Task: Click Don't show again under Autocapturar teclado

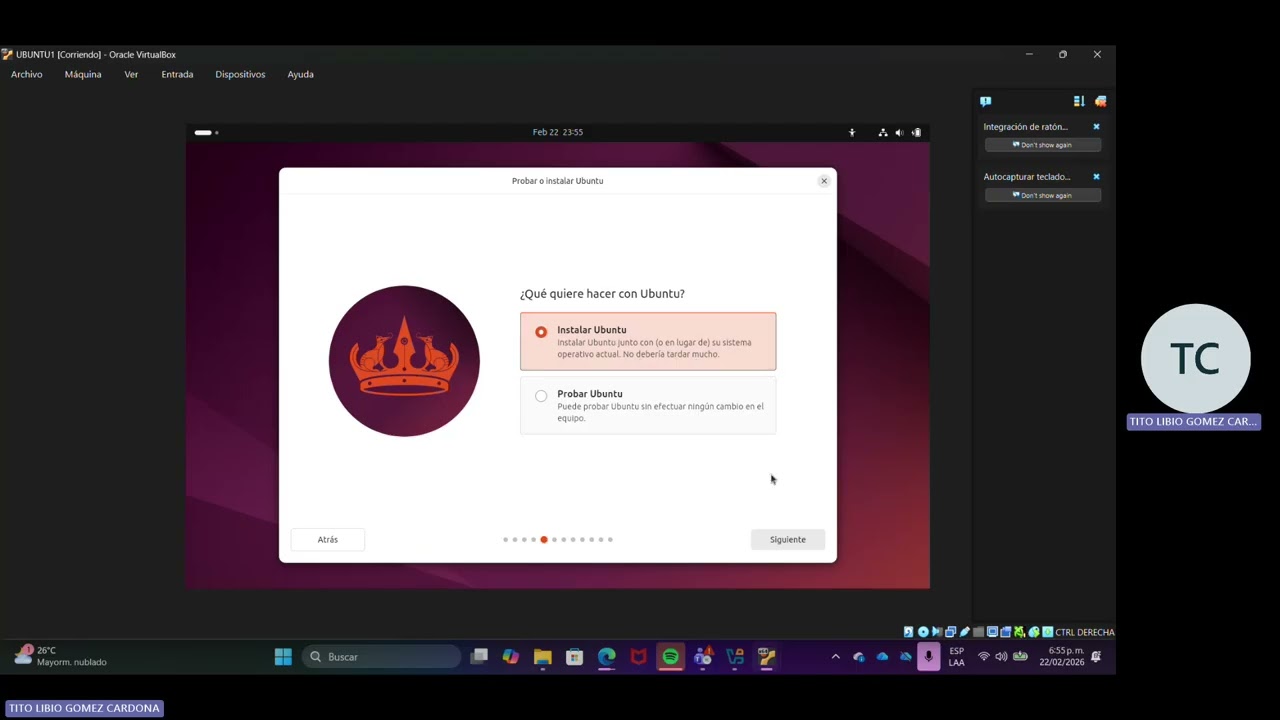Action: [1043, 195]
